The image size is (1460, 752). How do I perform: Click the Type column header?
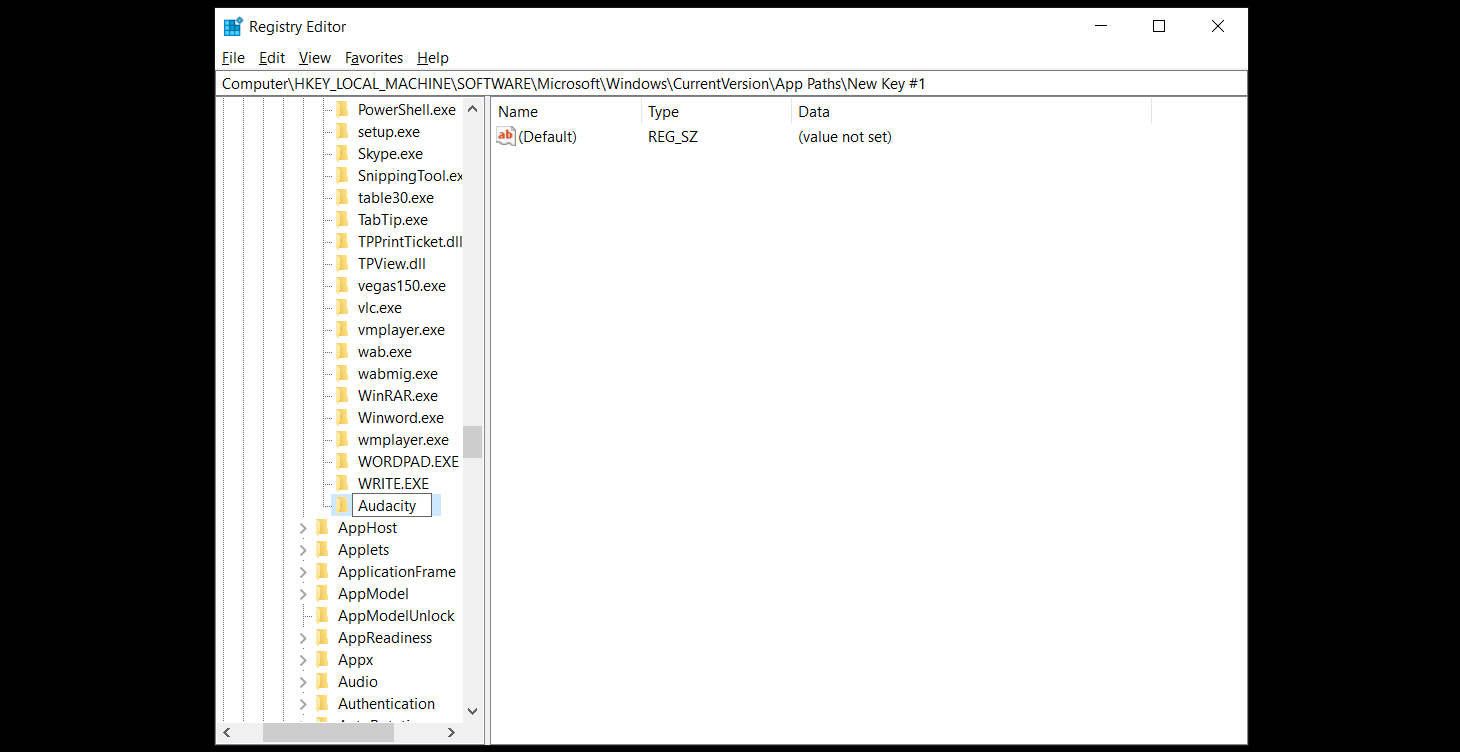[x=716, y=112]
